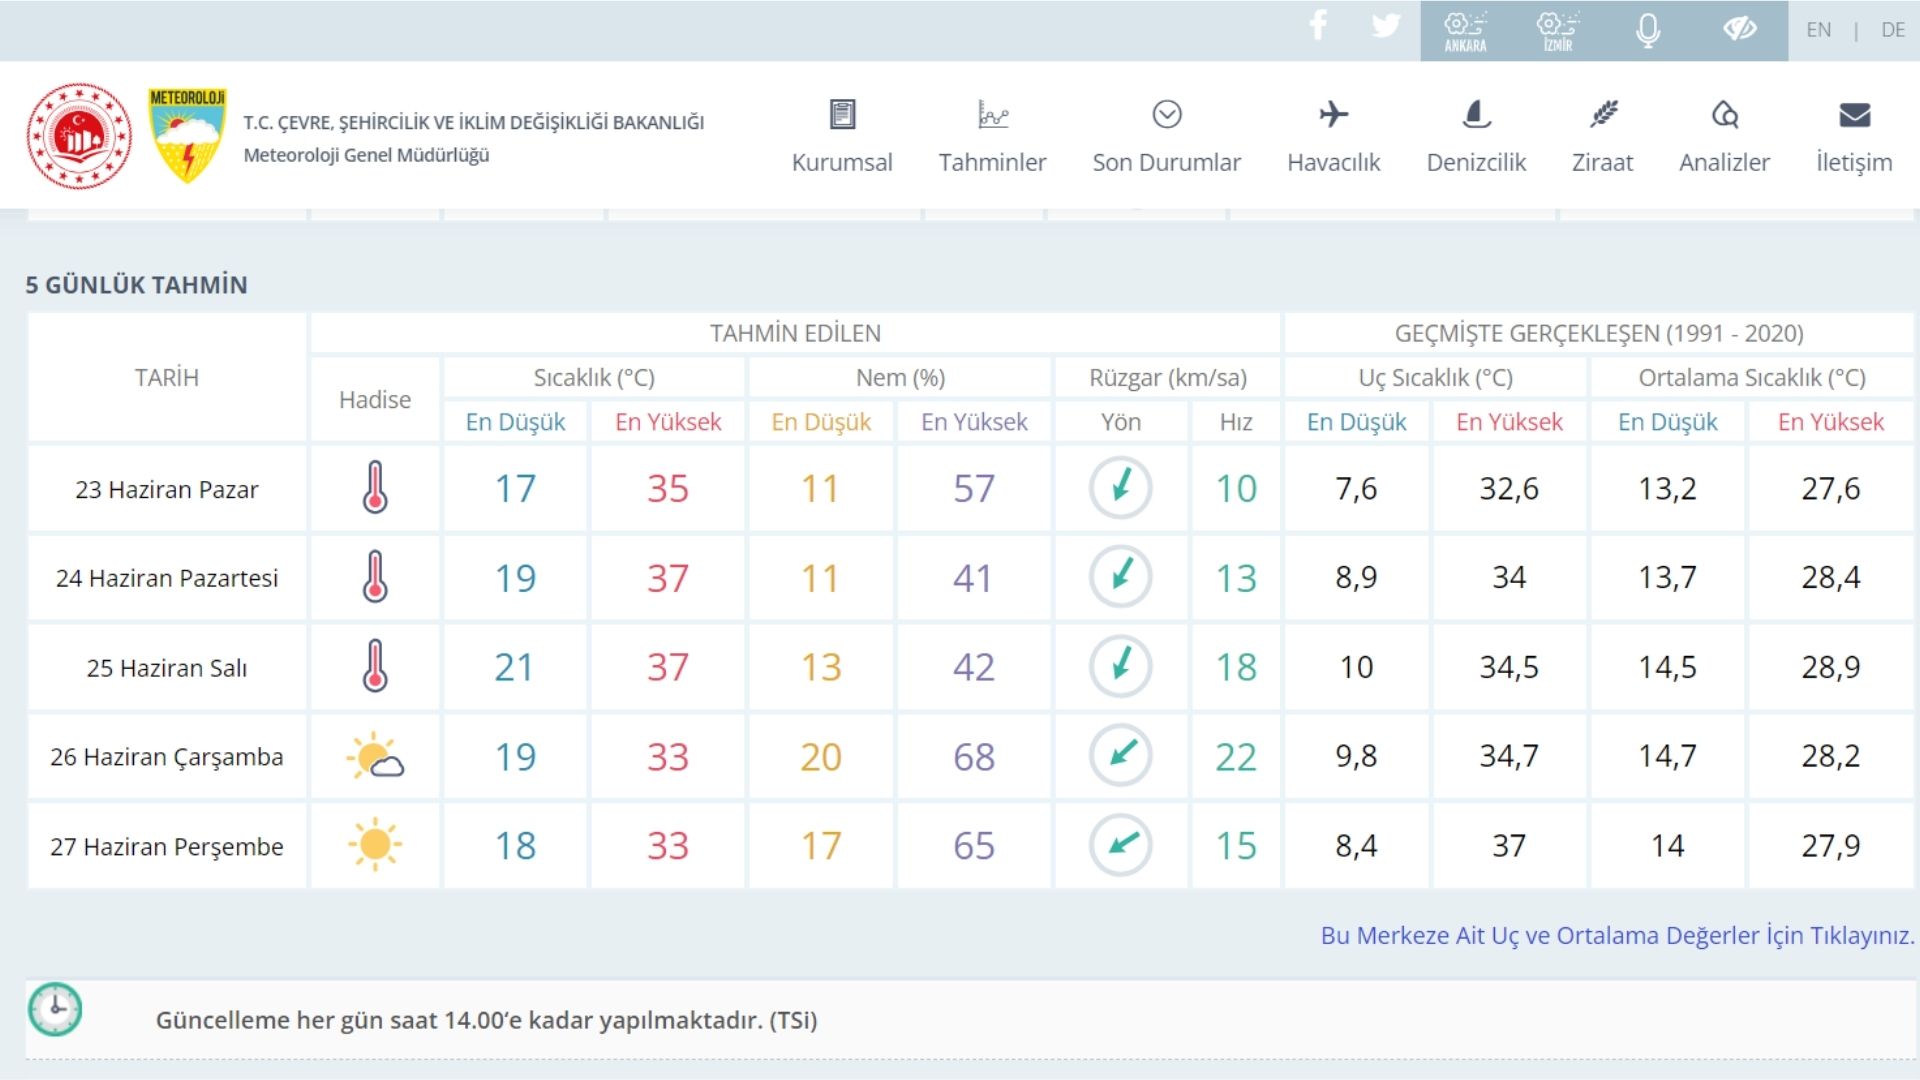Click the Havacılık airplane icon
1920x1080 pixels.
(1333, 114)
